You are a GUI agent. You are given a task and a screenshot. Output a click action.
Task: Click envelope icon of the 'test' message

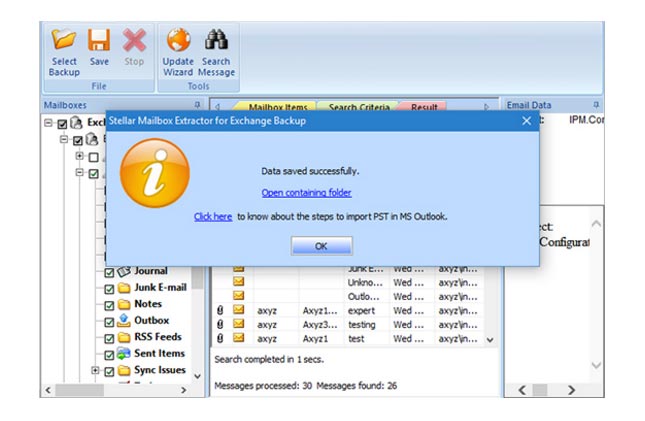239,338
